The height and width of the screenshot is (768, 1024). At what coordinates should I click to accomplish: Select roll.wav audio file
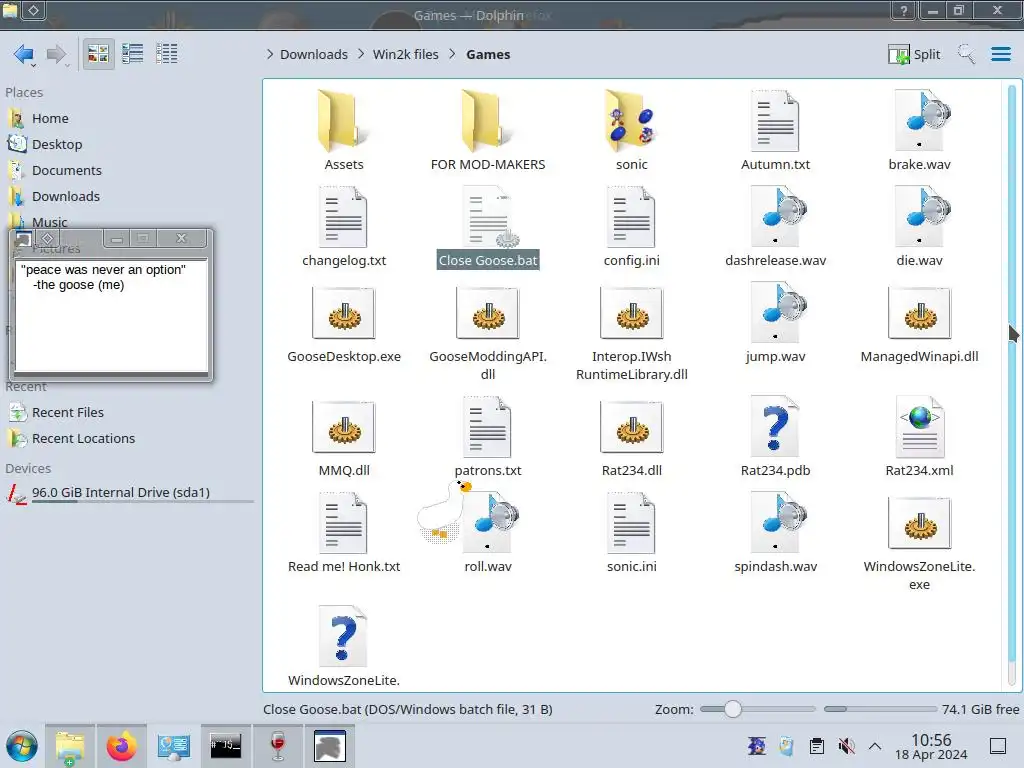coord(488,533)
